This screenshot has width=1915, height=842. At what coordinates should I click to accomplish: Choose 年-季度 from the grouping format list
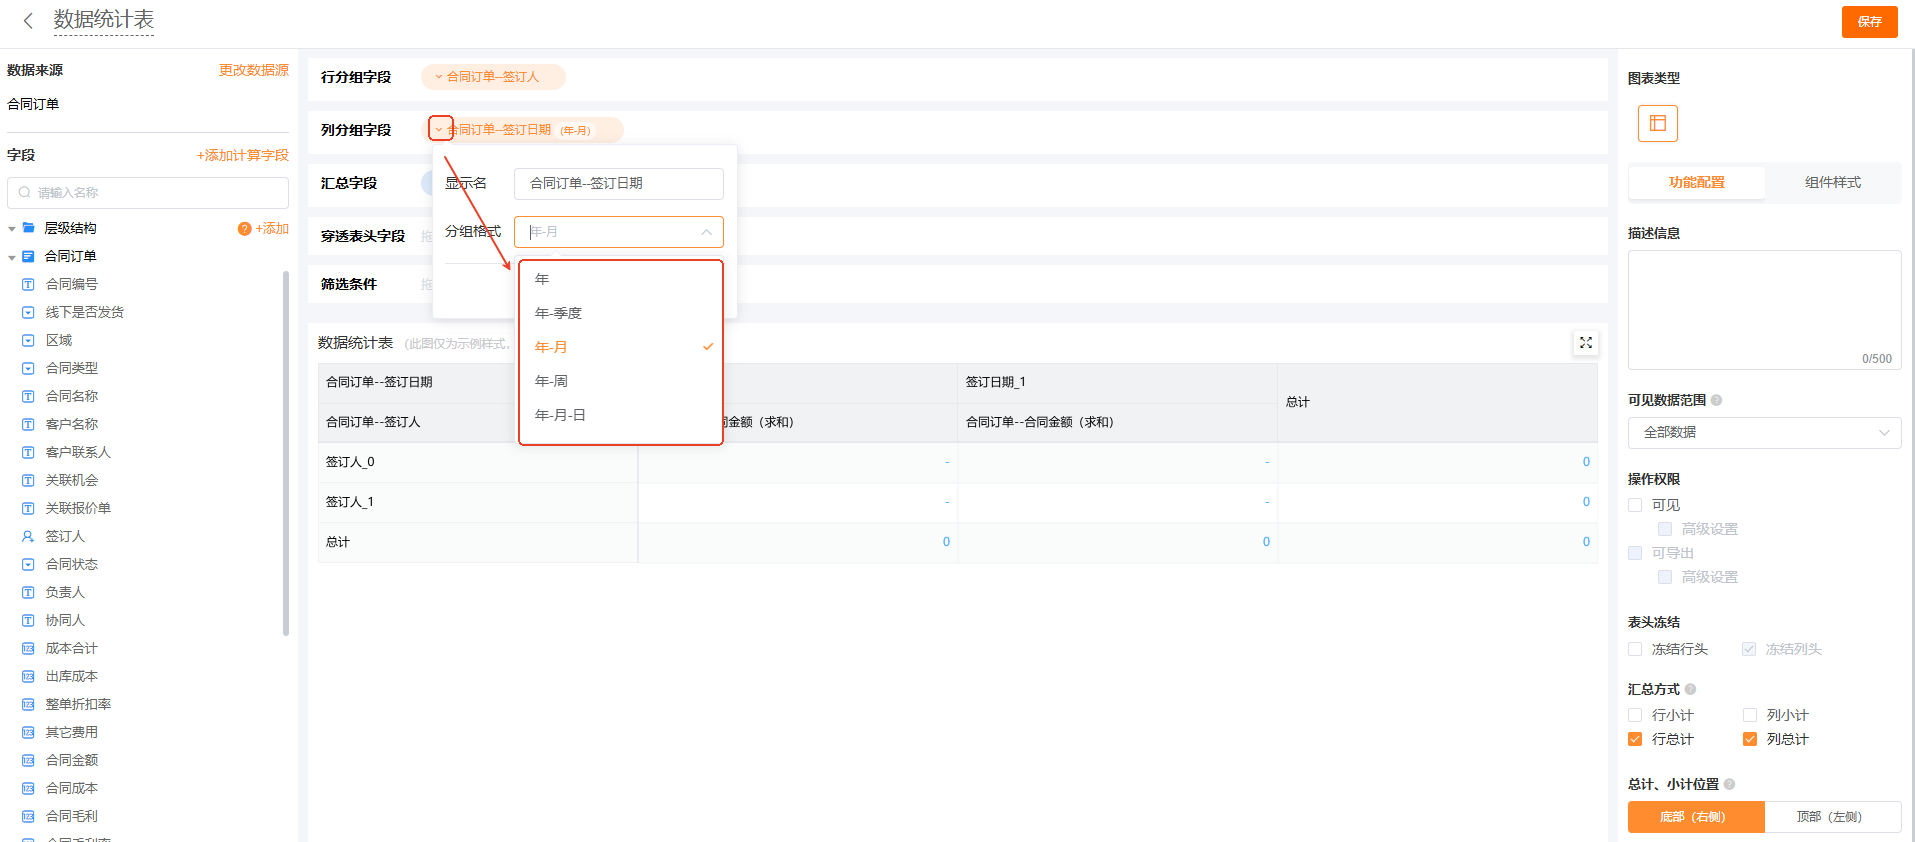(558, 313)
